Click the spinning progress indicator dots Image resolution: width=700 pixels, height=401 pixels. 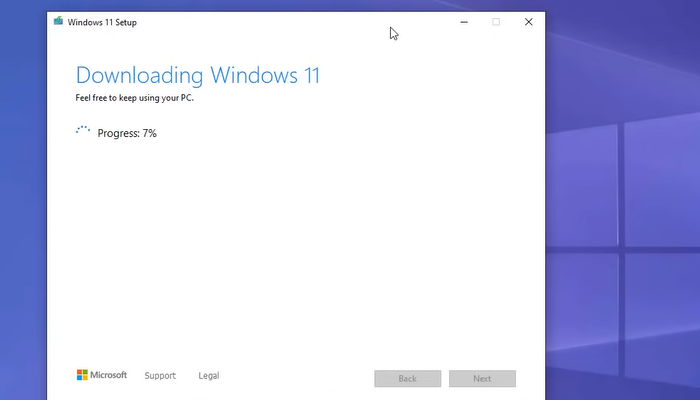click(84, 132)
